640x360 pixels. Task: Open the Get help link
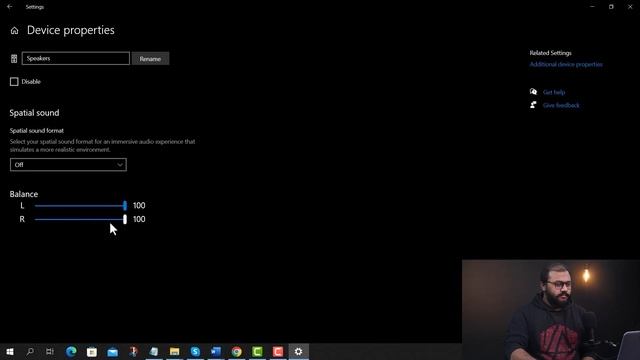(554, 92)
